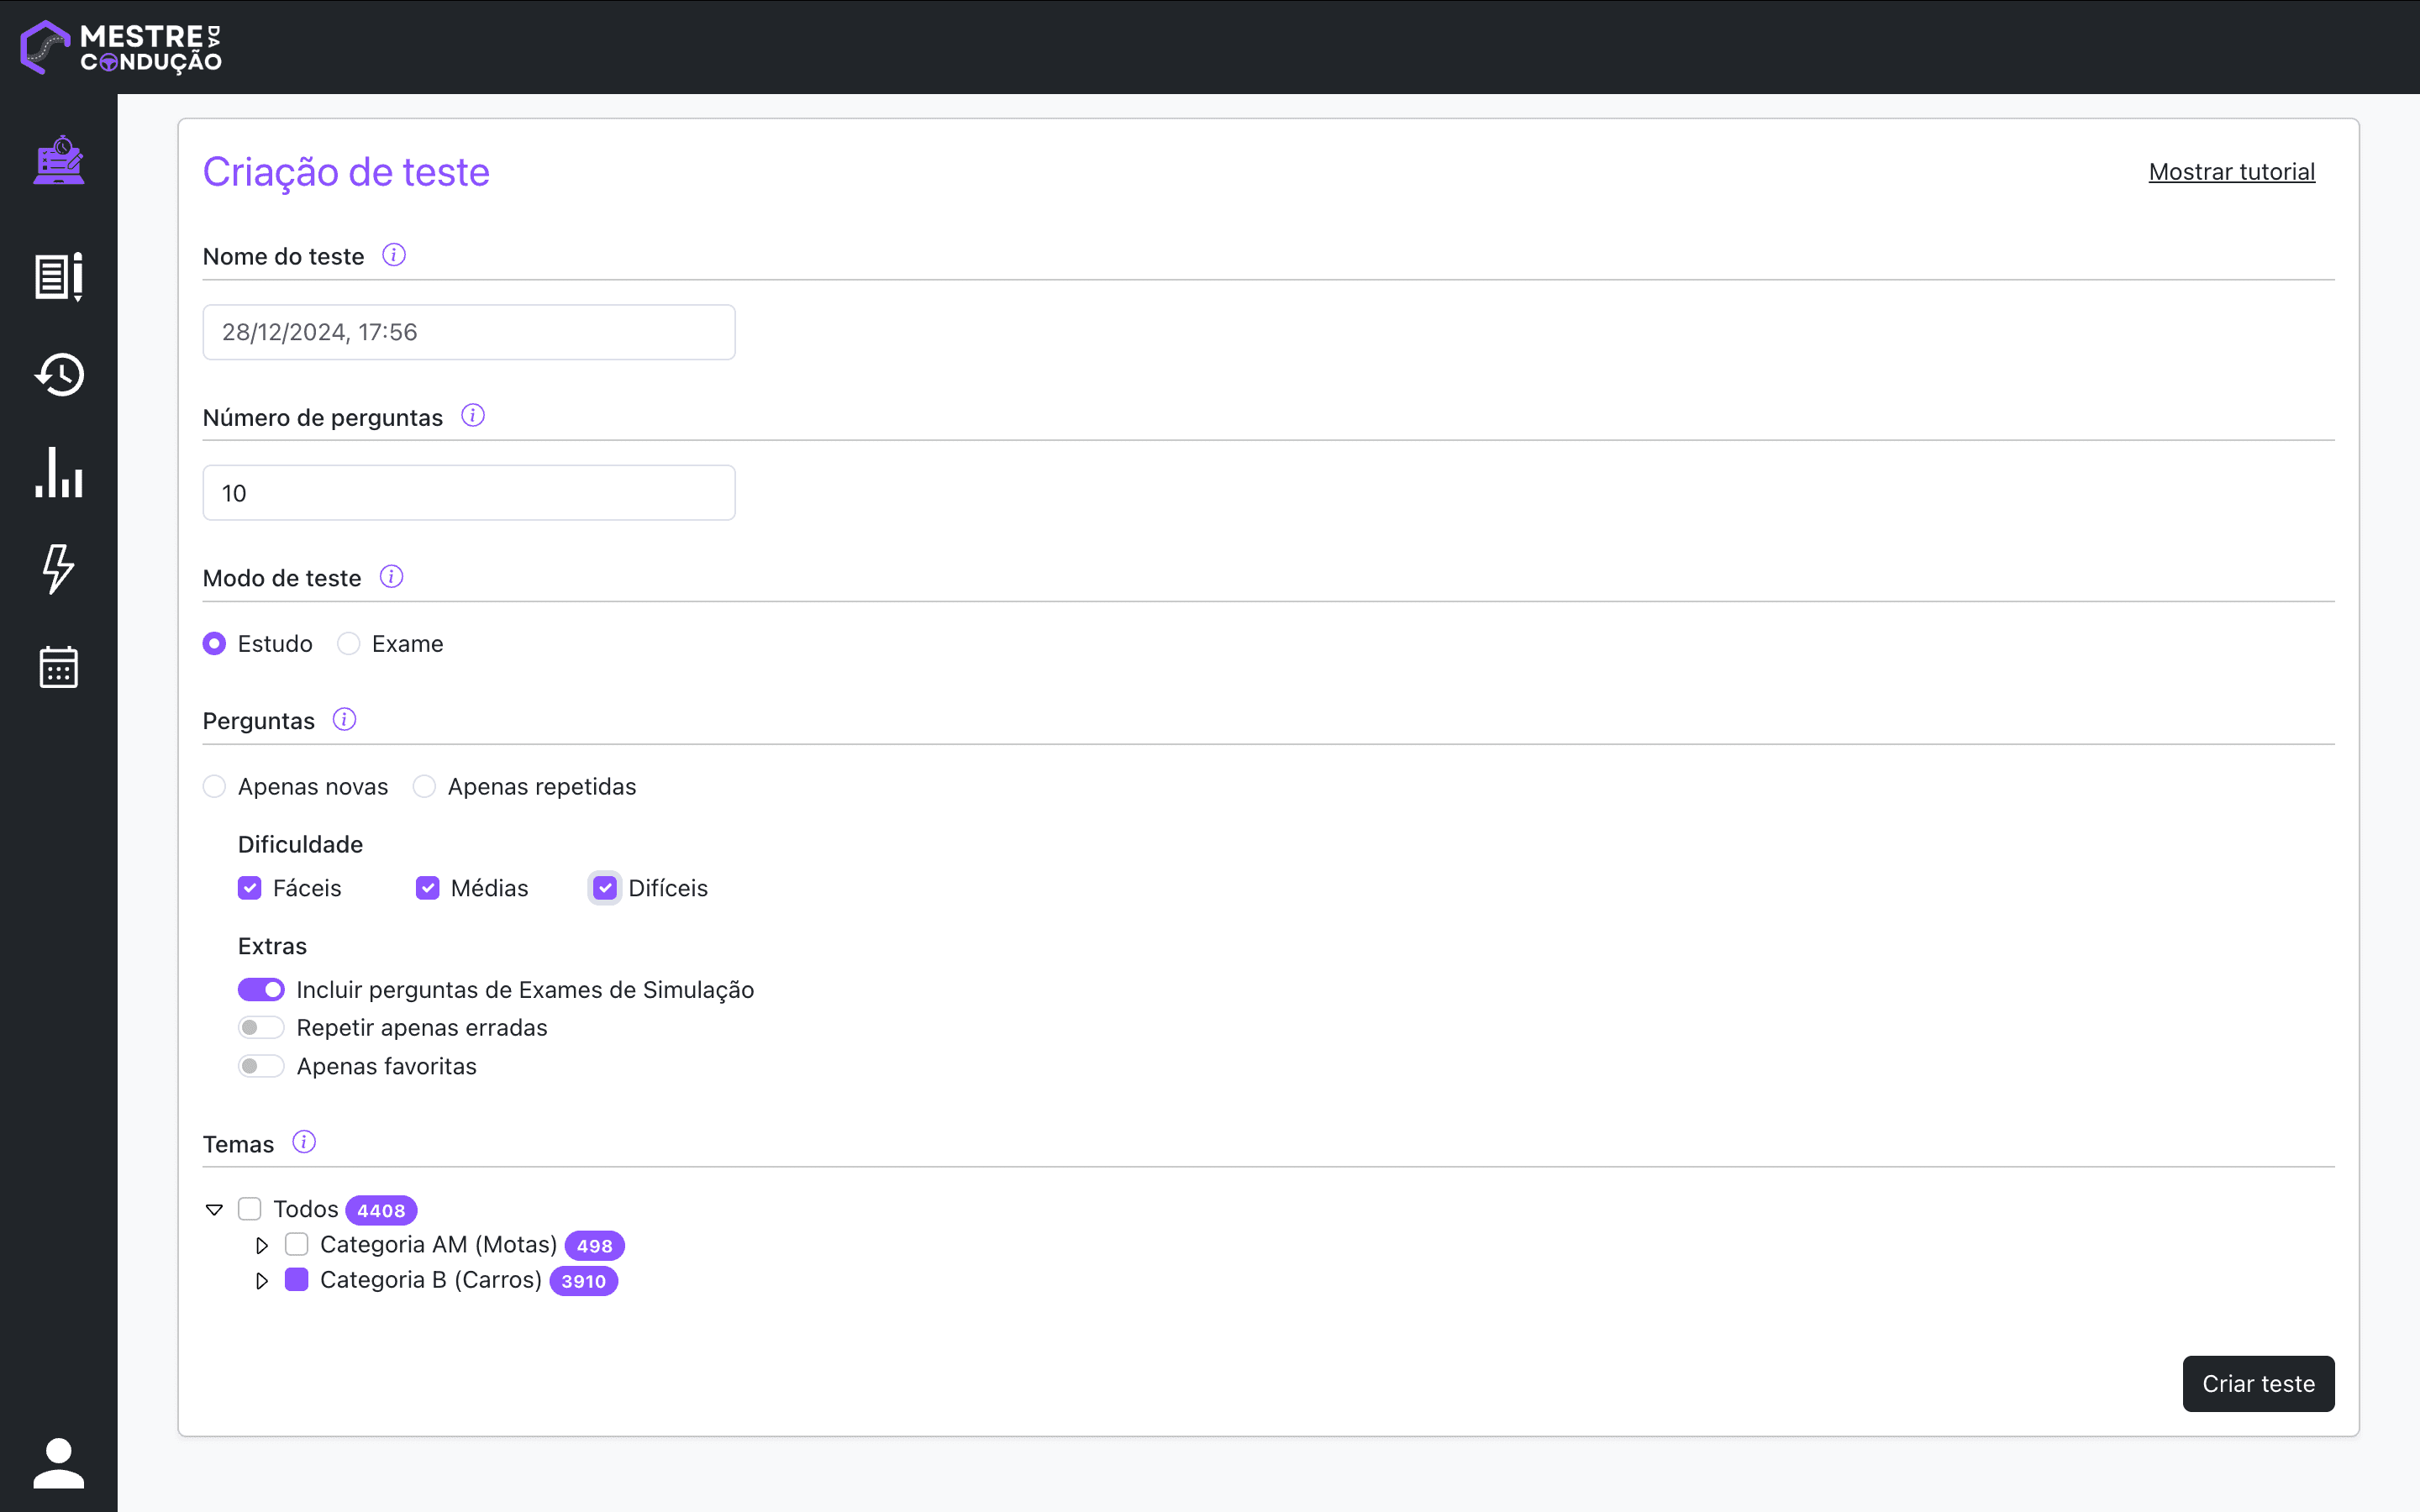
Task: Focus the Número de perguntas input
Action: 469,493
